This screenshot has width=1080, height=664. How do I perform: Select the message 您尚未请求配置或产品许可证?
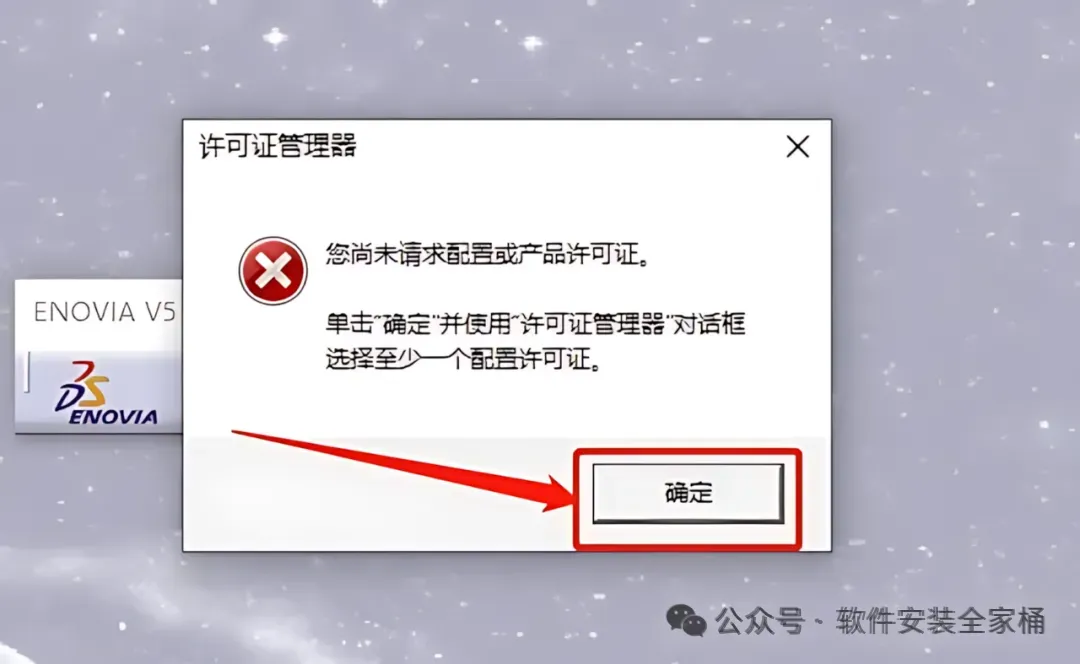pos(488,254)
